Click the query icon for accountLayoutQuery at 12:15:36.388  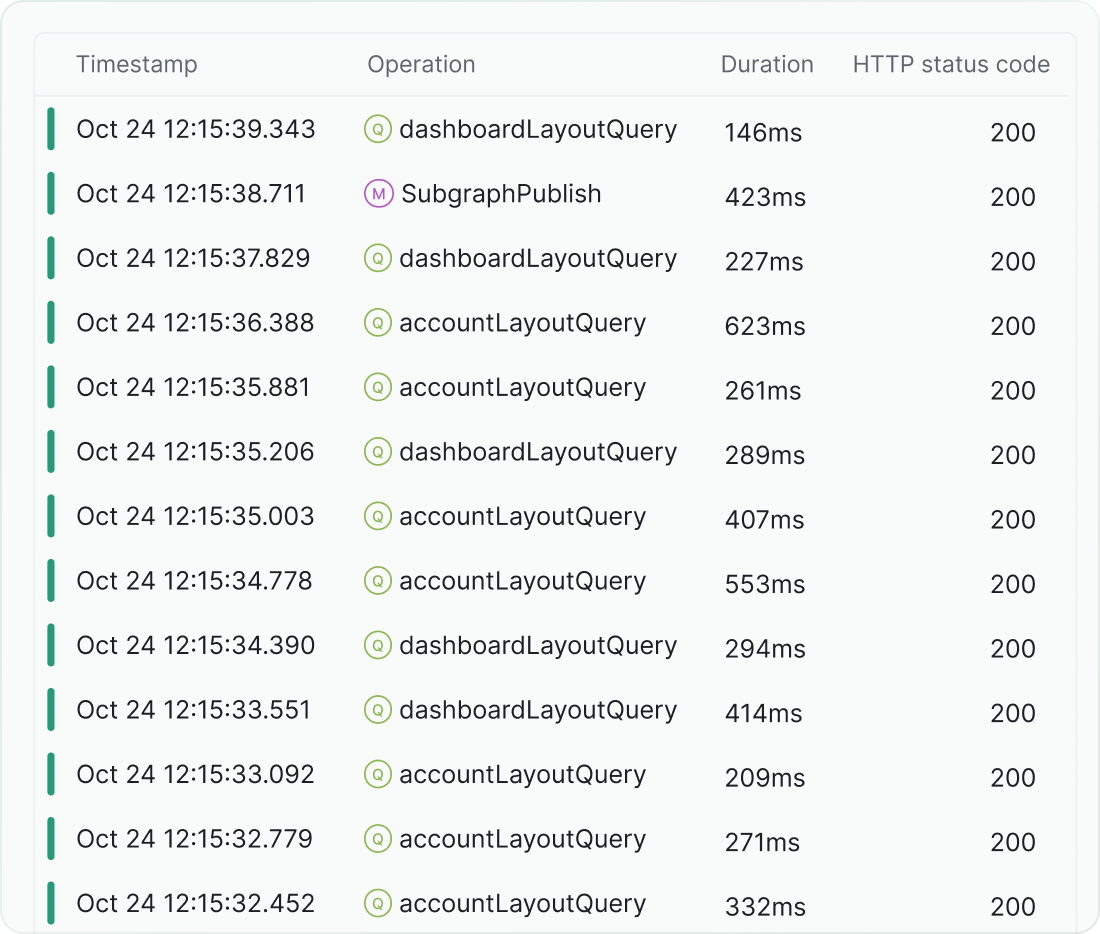377,323
